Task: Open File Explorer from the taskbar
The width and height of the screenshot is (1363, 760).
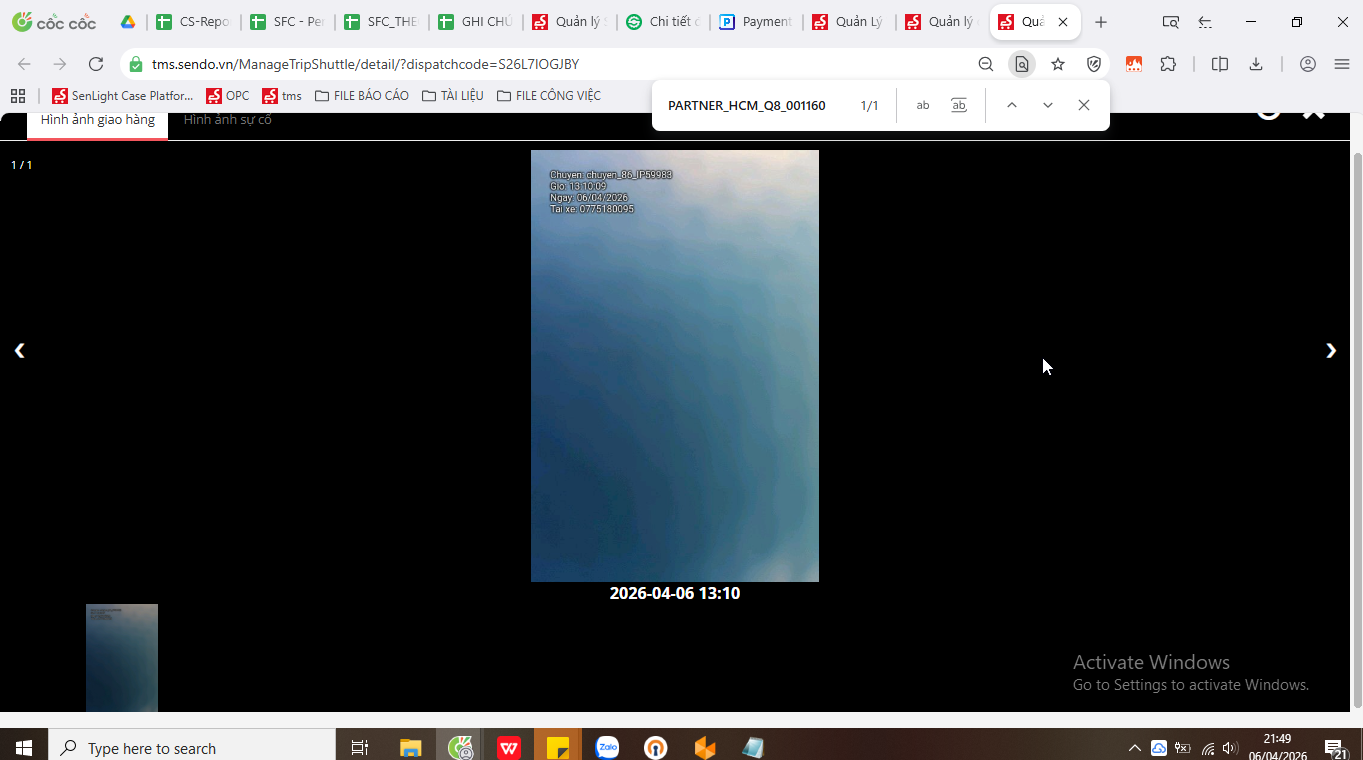Action: [411, 747]
